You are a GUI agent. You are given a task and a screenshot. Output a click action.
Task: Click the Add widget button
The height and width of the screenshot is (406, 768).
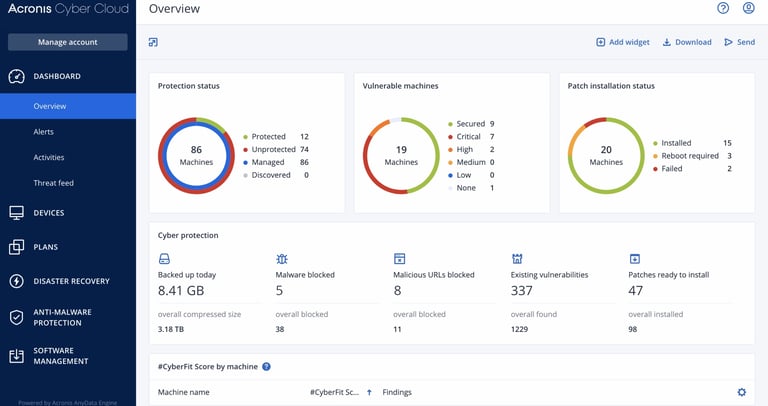click(623, 42)
